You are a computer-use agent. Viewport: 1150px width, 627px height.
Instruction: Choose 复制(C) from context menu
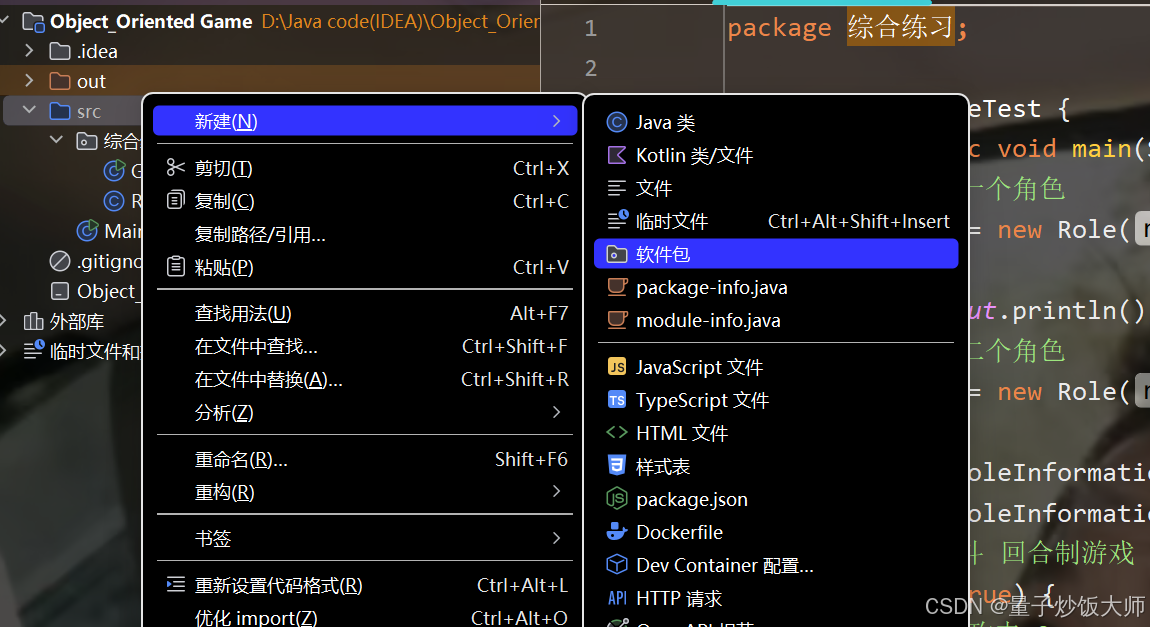click(x=365, y=202)
